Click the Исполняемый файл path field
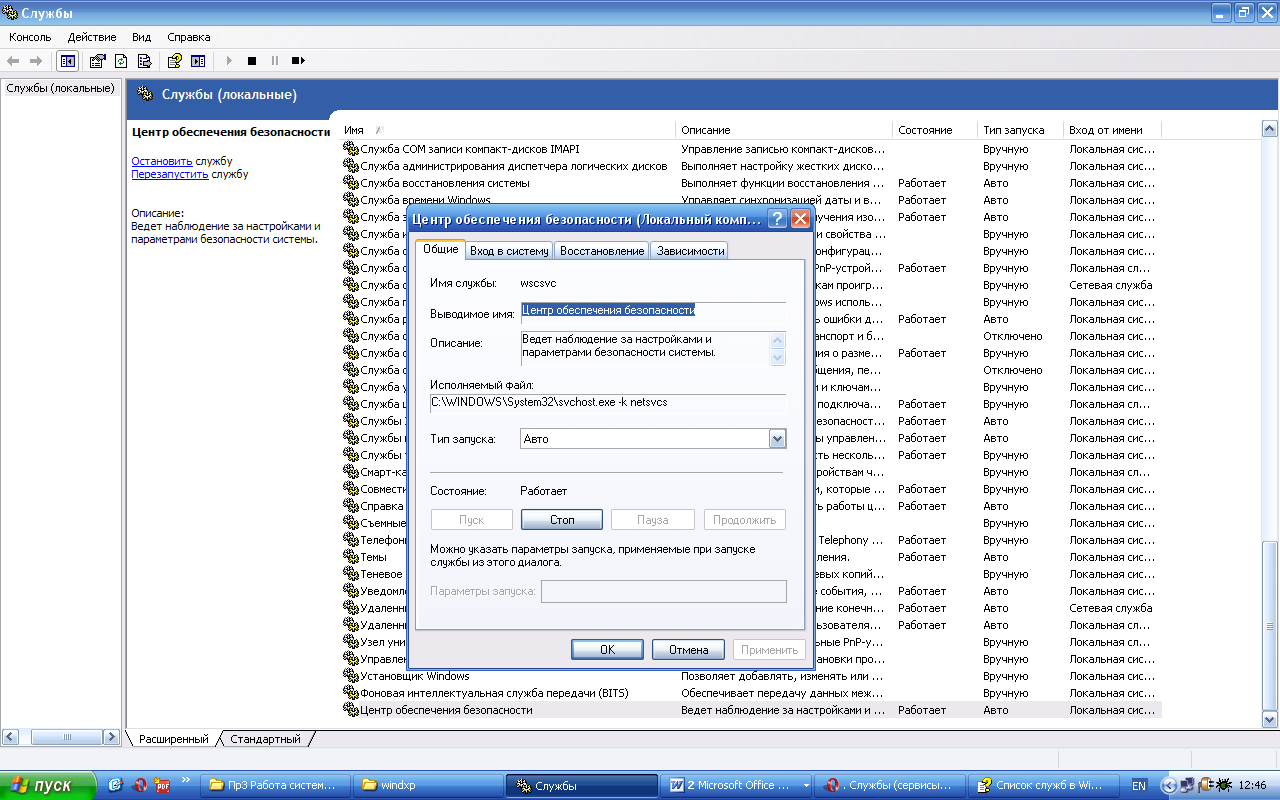Screen dimensions: 1280x800 tap(608, 403)
